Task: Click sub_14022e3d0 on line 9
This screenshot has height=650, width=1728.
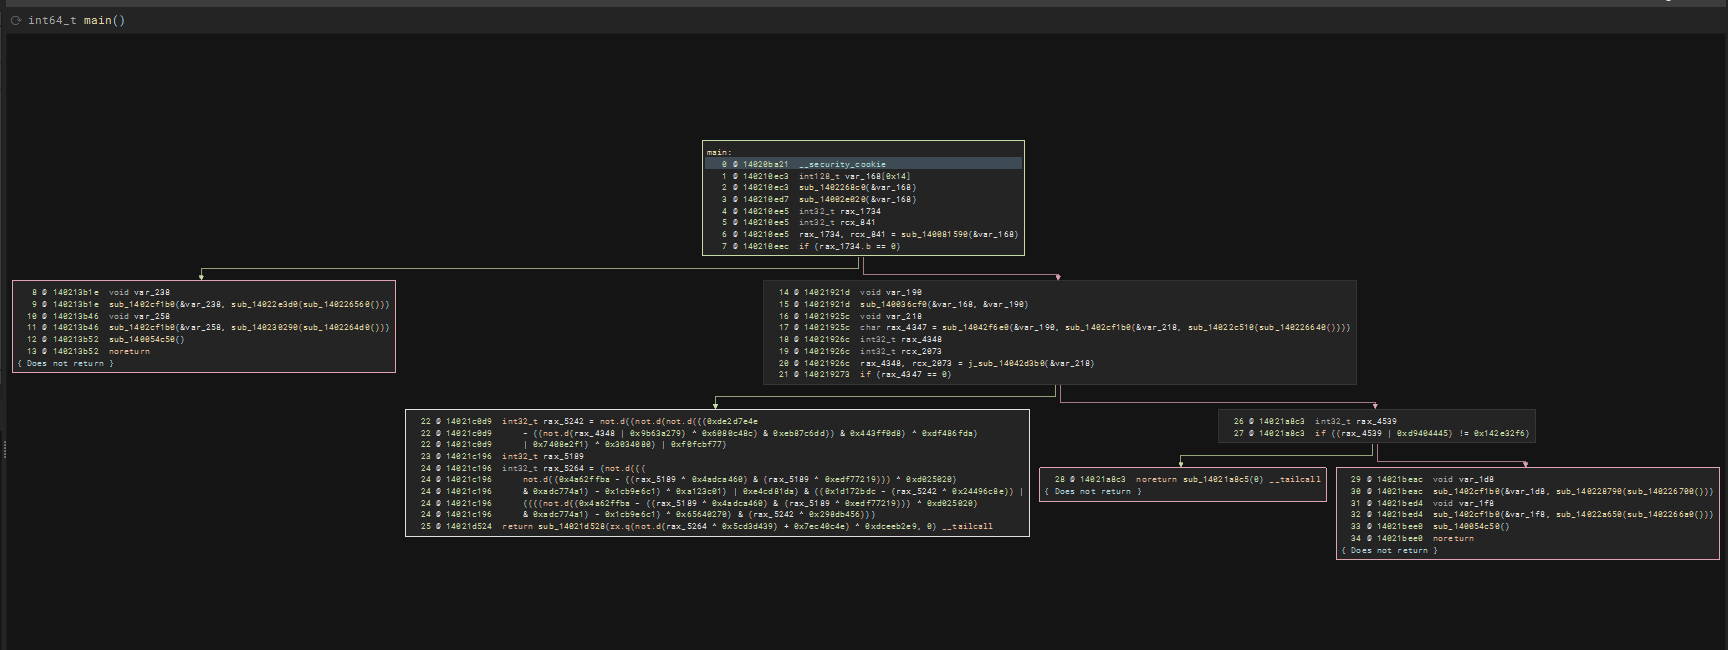Action: click(x=264, y=304)
